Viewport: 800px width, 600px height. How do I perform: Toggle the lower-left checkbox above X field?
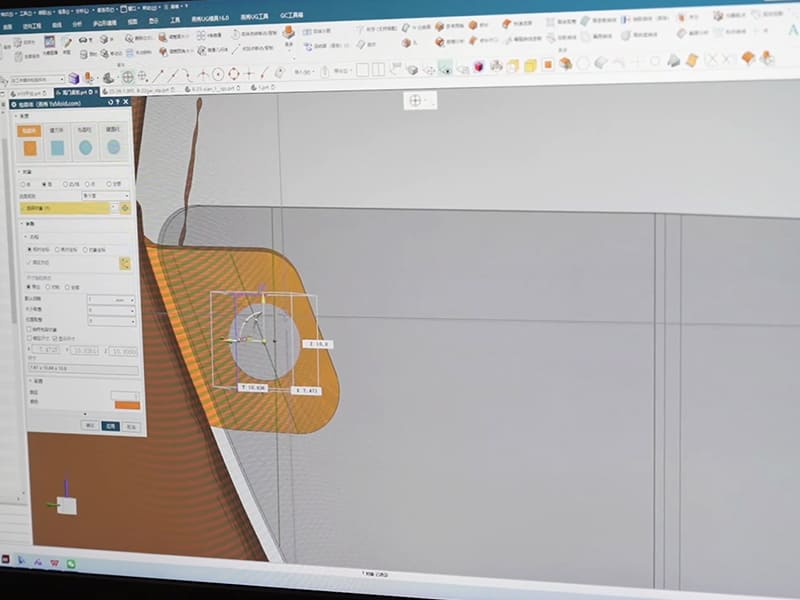point(29,338)
